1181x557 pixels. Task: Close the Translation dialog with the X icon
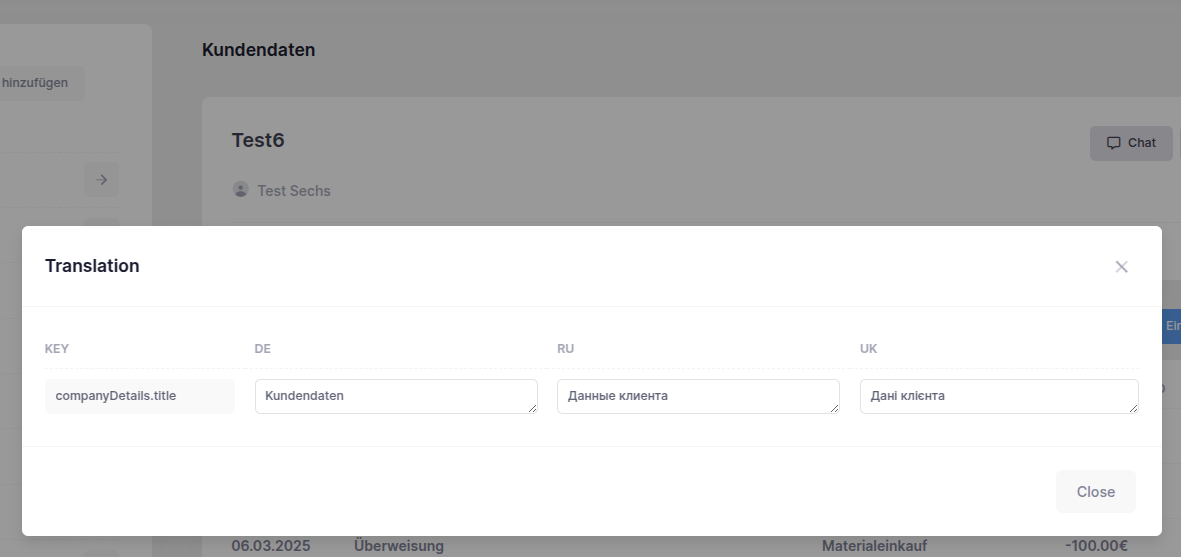pos(1121,267)
